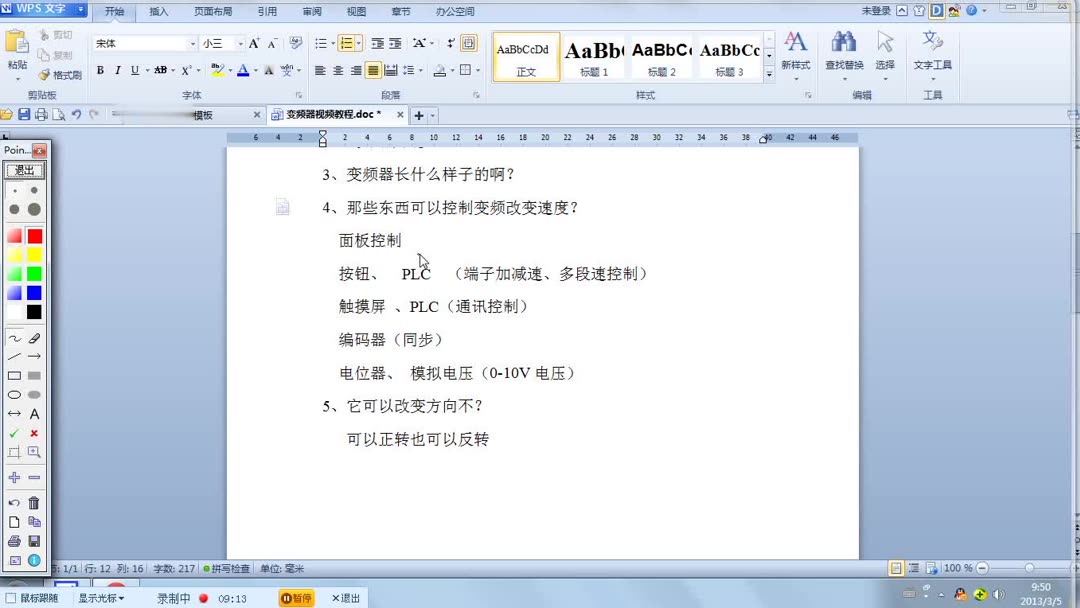1080x608 pixels.
Task: Toggle bold formatting
Action: point(100,71)
